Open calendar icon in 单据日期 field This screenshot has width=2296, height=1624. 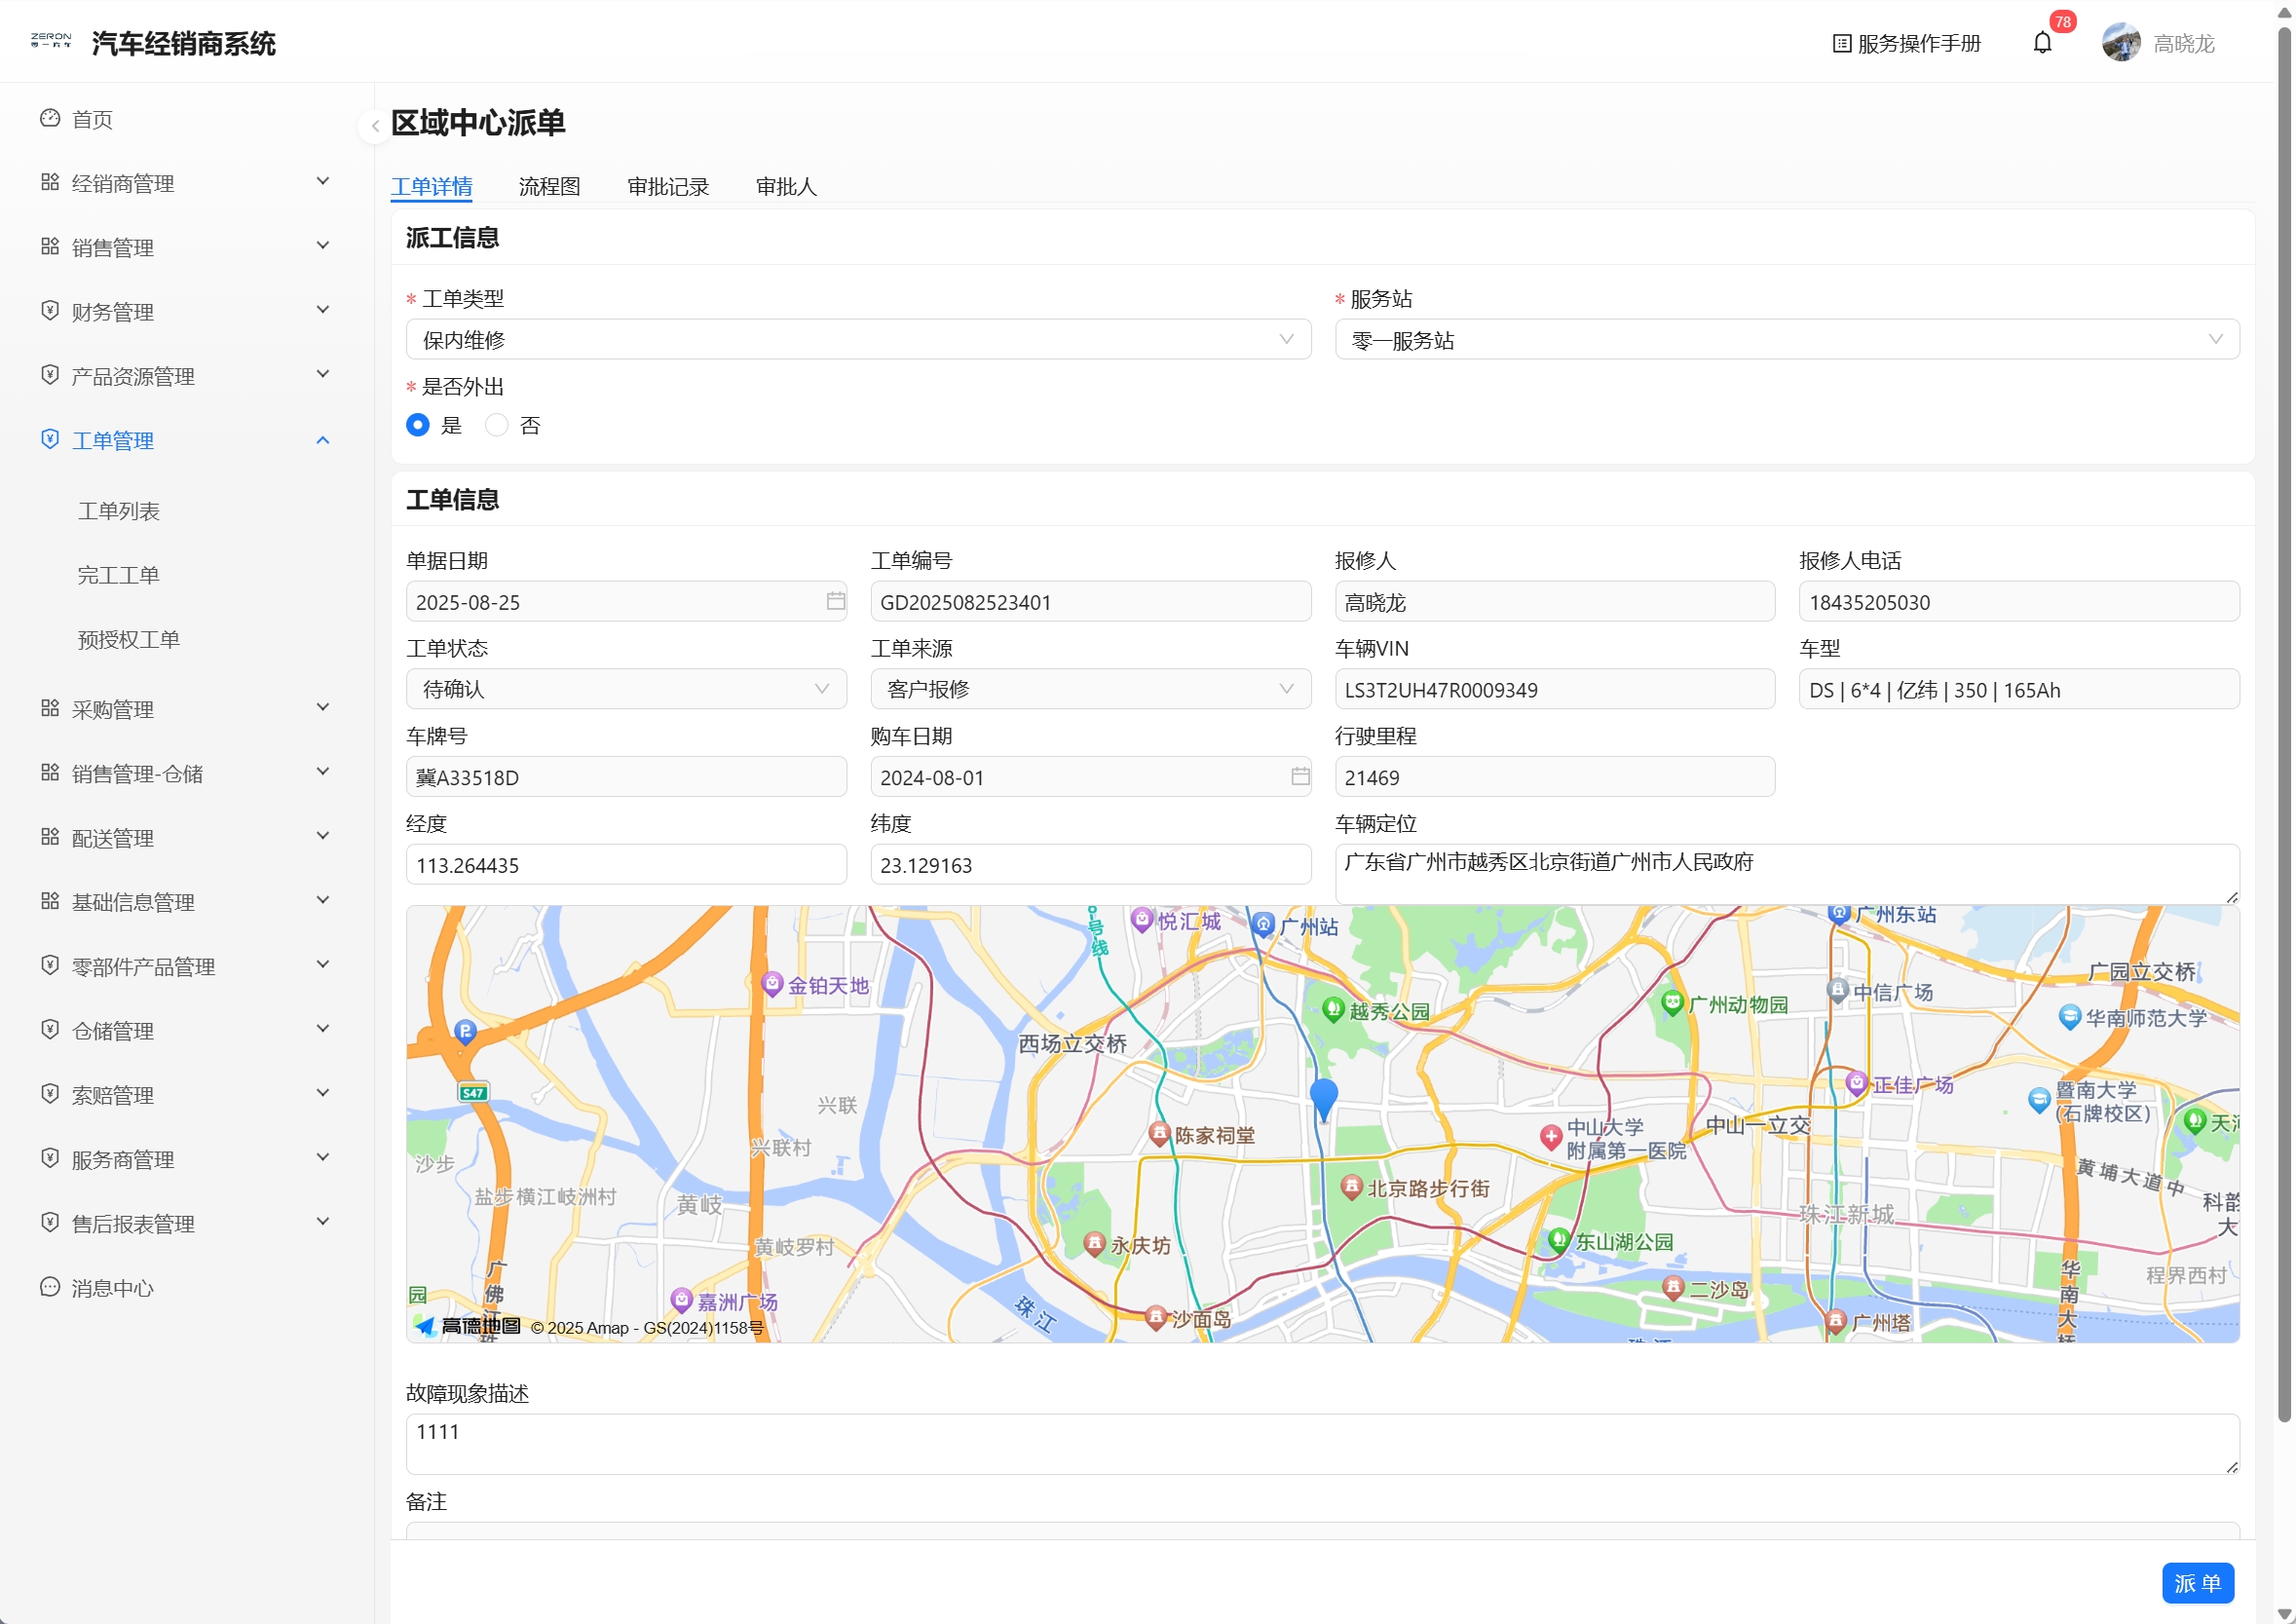click(x=836, y=601)
